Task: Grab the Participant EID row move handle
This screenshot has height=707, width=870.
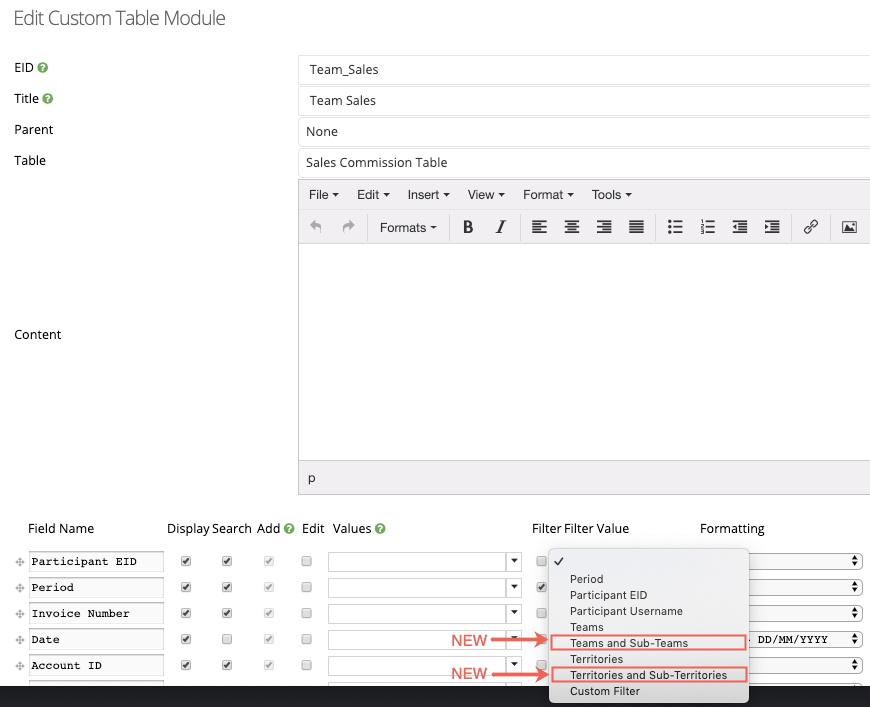Action: [20, 562]
